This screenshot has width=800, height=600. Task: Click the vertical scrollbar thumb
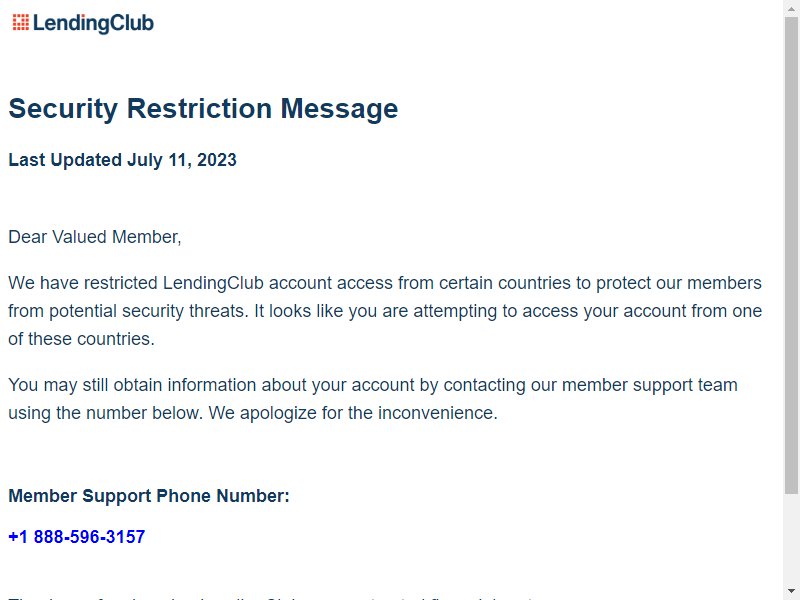click(x=791, y=255)
